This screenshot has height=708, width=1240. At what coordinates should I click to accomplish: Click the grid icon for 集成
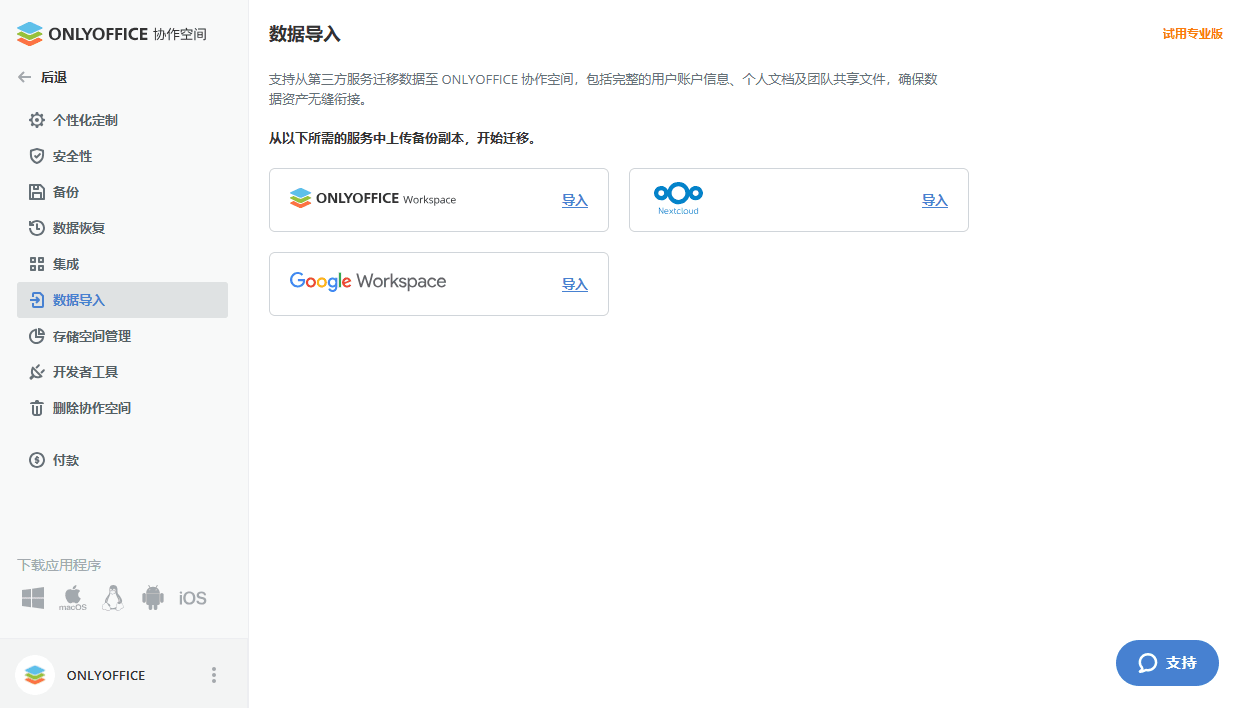click(x=37, y=264)
